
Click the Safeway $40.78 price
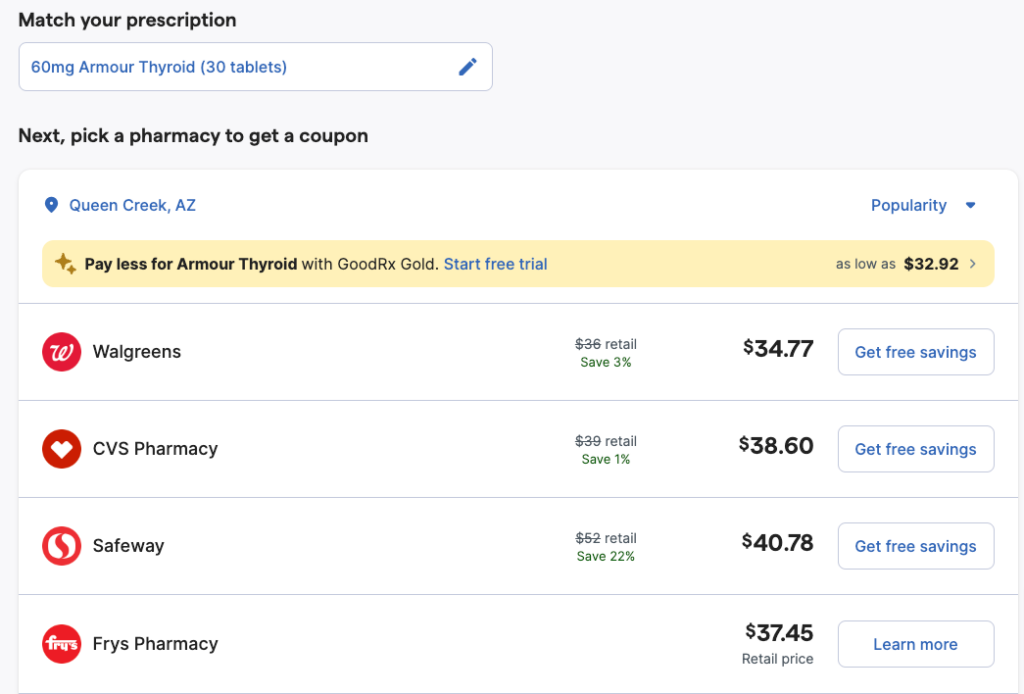(777, 543)
